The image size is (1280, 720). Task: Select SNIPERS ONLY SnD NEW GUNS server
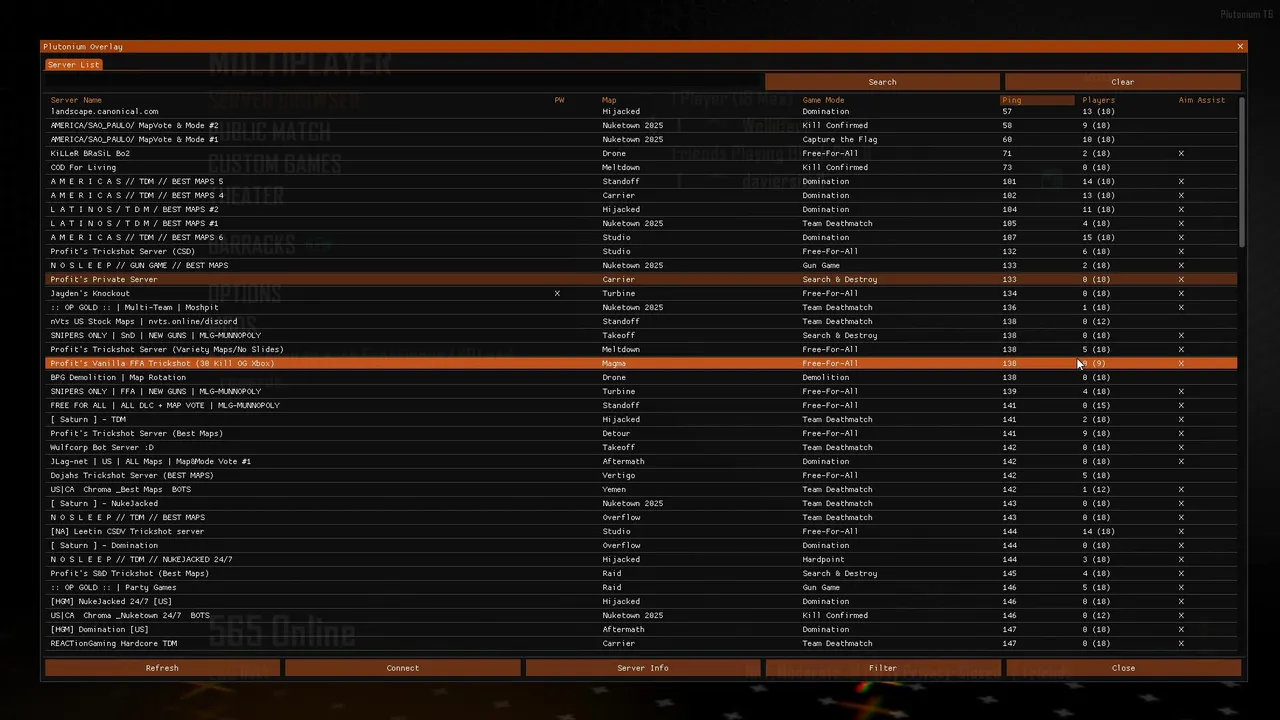point(641,335)
